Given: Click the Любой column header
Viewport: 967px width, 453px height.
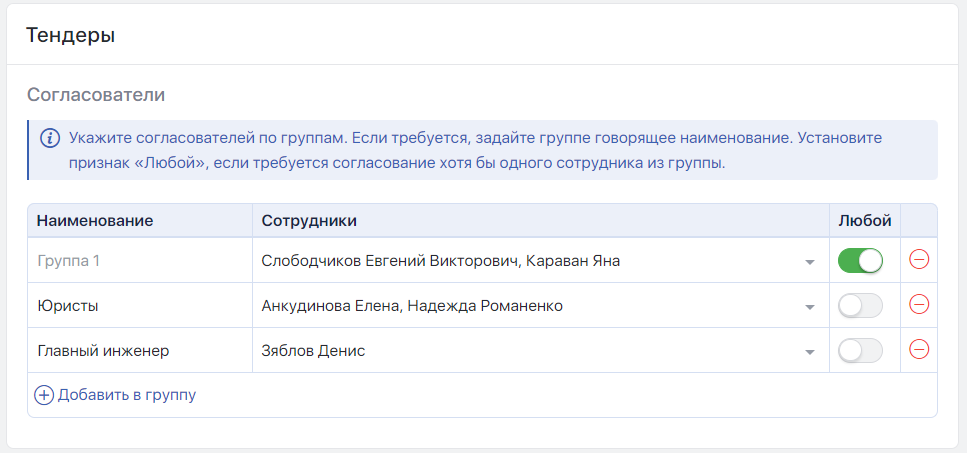Looking at the screenshot, I should (864, 220).
